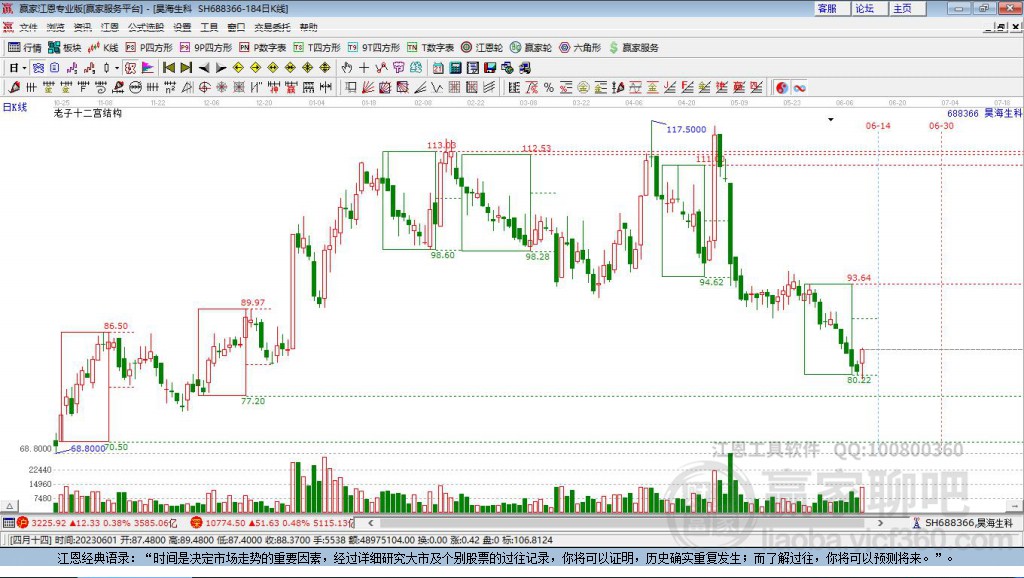Click the black left arrow icon
This screenshot has height=578, width=1024.
point(204,68)
